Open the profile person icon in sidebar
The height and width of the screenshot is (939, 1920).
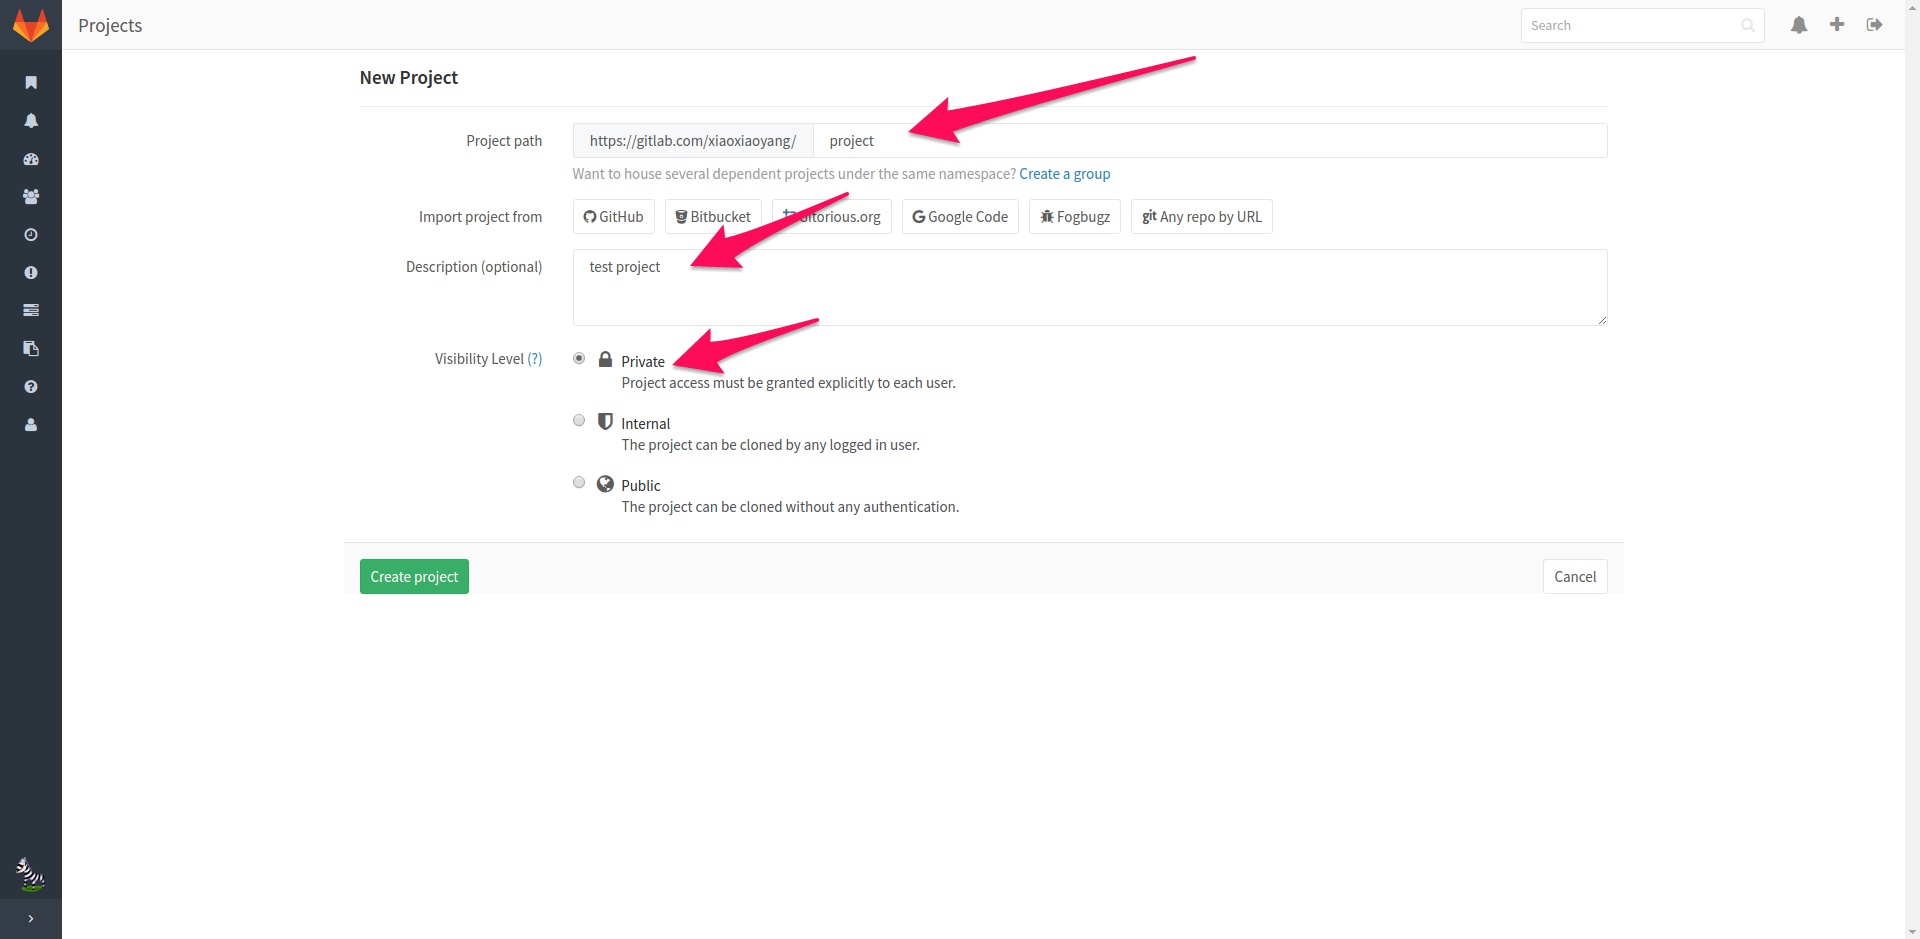pyautogui.click(x=31, y=425)
